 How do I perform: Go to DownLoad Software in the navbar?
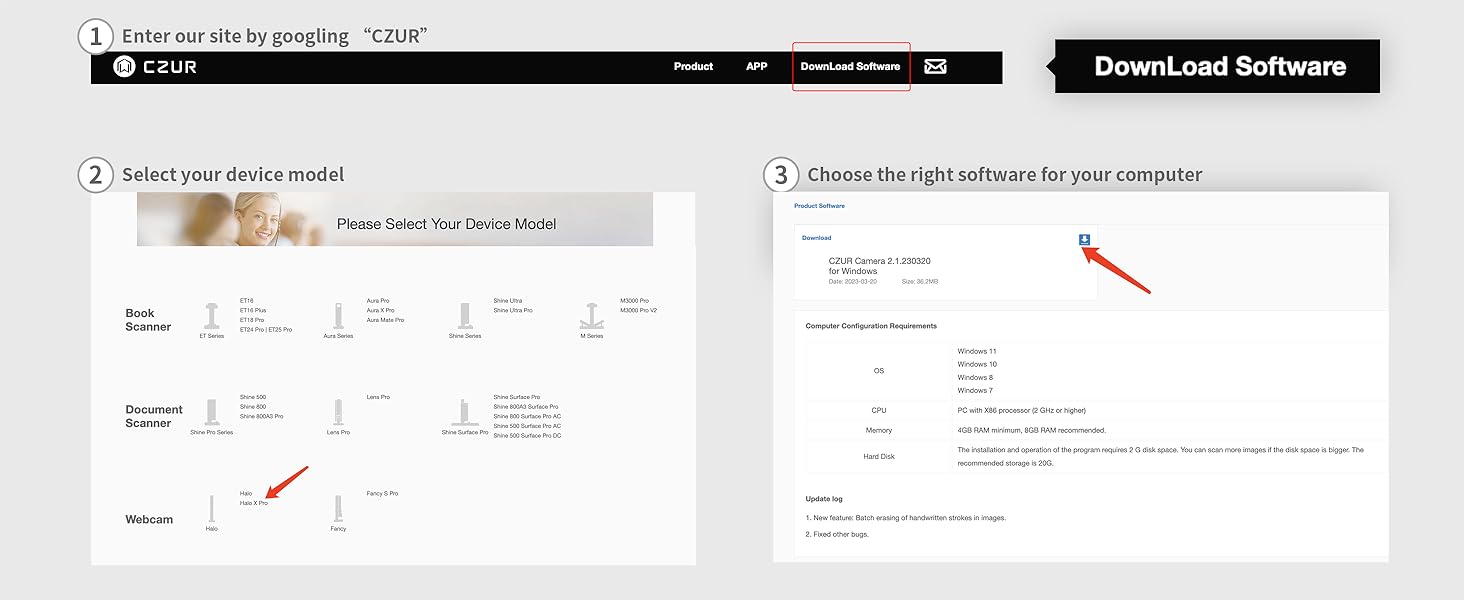(850, 67)
